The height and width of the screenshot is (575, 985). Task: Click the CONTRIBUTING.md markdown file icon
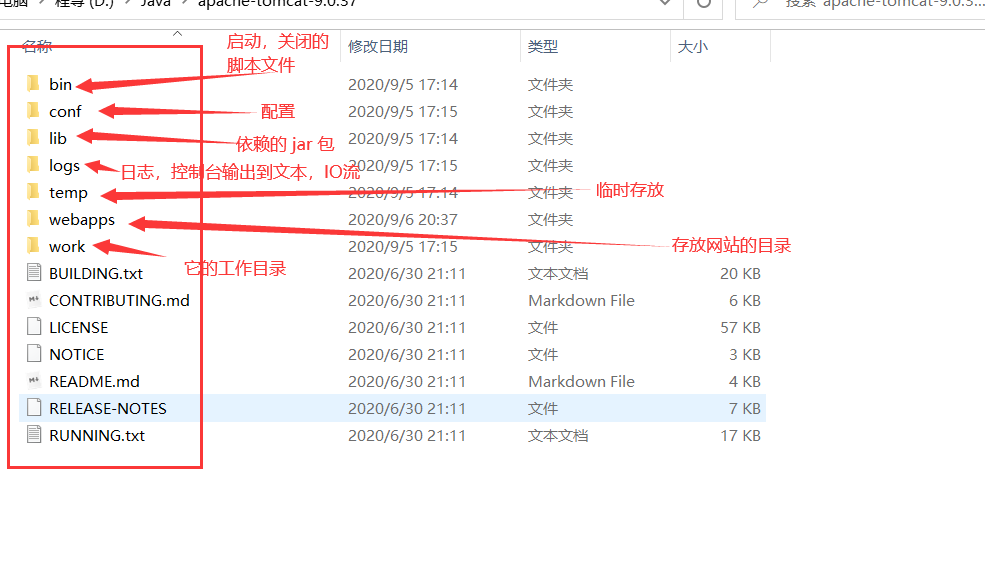pyautogui.click(x=34, y=300)
